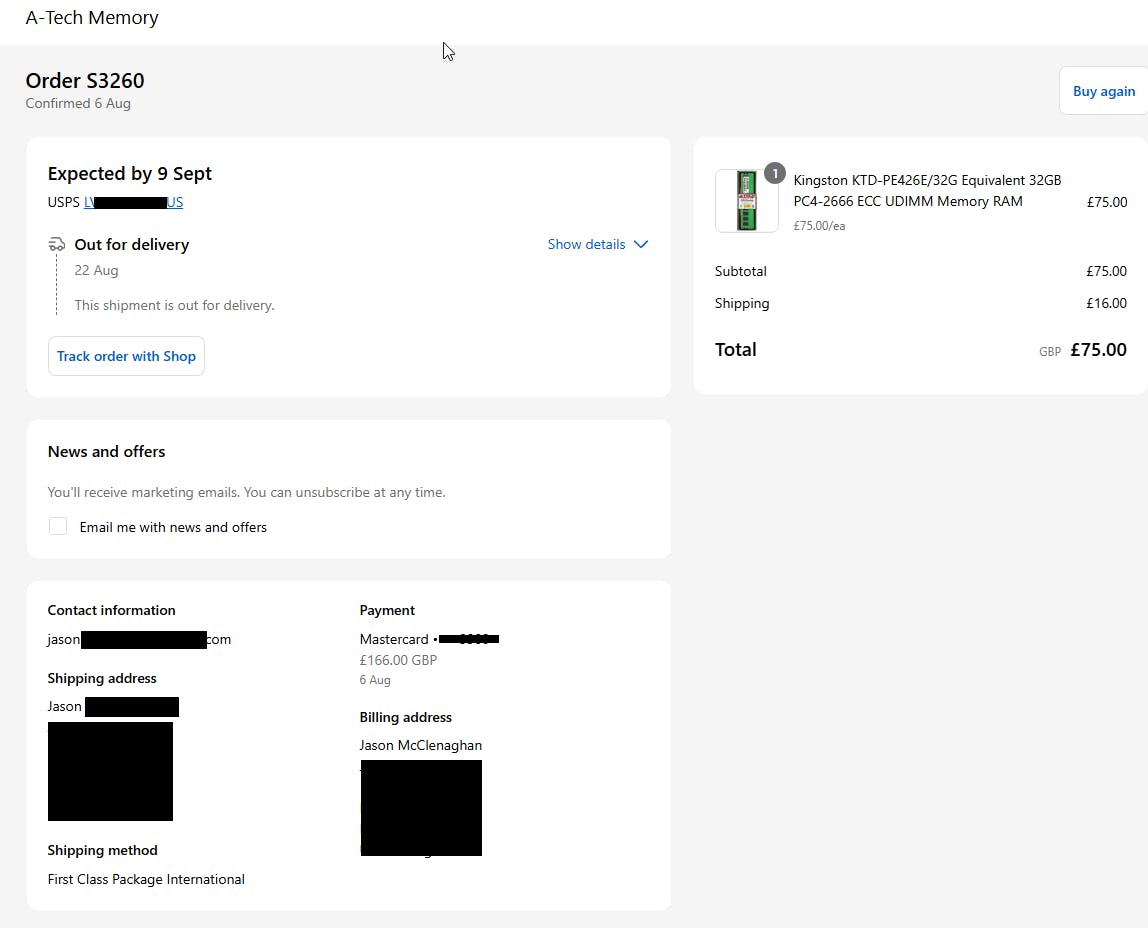Click the Order S3260 heading
Viewport: 1148px width, 928px height.
coord(85,81)
